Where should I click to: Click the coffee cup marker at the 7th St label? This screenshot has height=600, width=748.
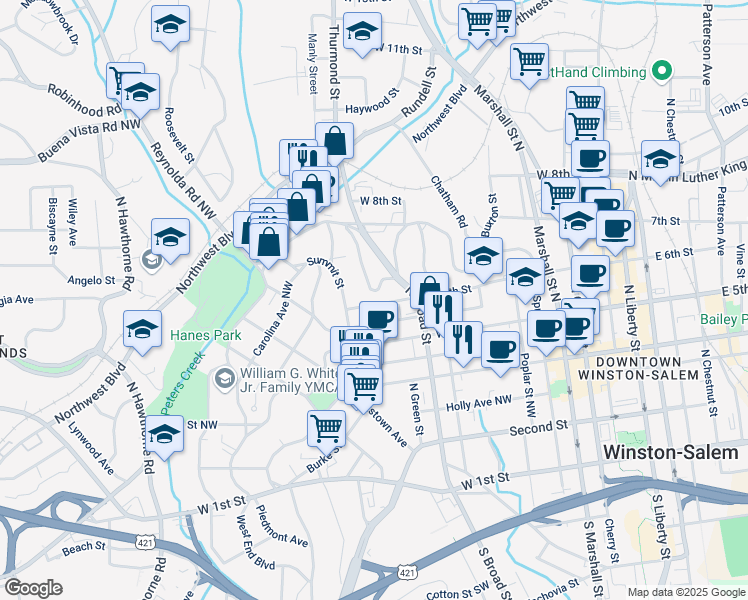click(615, 230)
